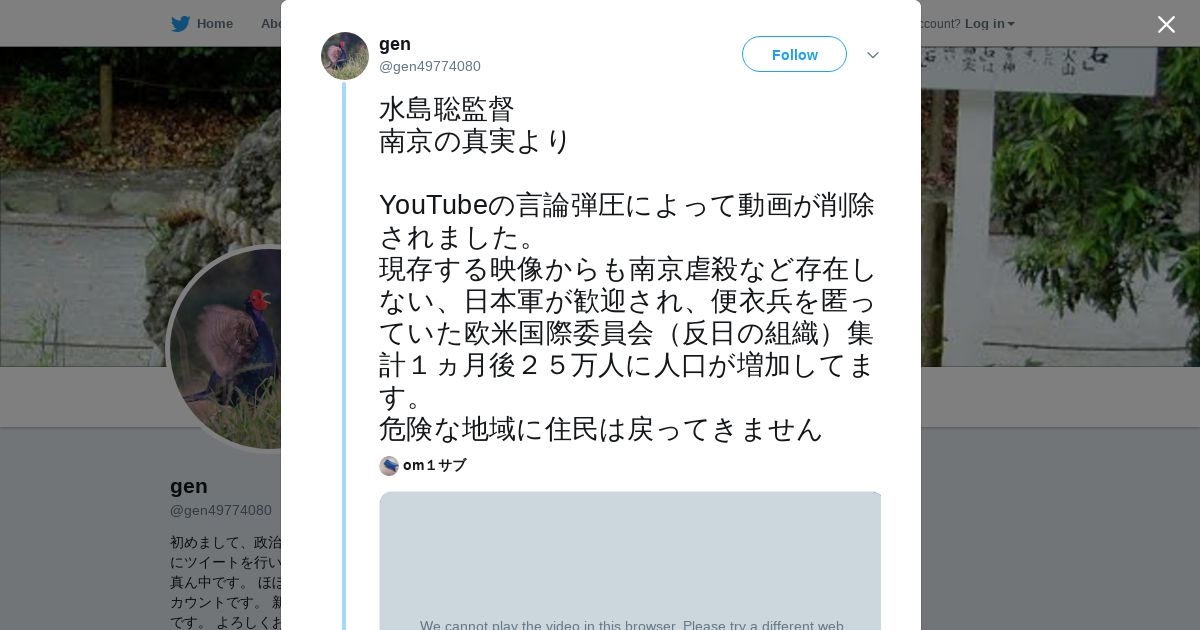Click the om１サブ username link
The width and height of the screenshot is (1200, 630).
(434, 466)
